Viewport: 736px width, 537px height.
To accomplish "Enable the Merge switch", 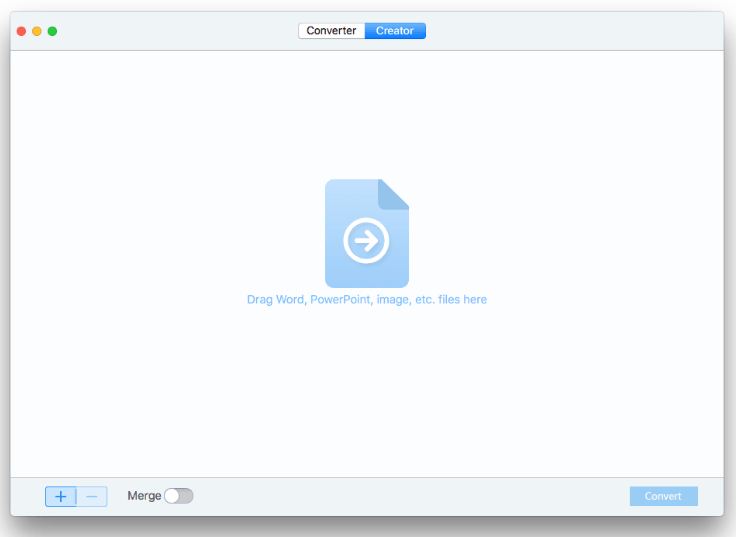I will point(179,496).
